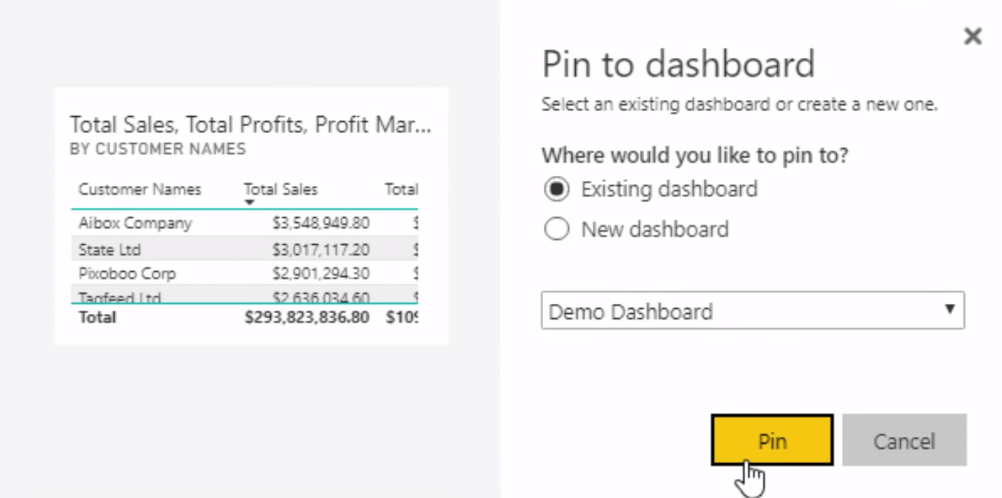Click the tile title Total Sales, Total Profits
Image resolution: width=1002 pixels, height=498 pixels.
click(x=250, y=125)
